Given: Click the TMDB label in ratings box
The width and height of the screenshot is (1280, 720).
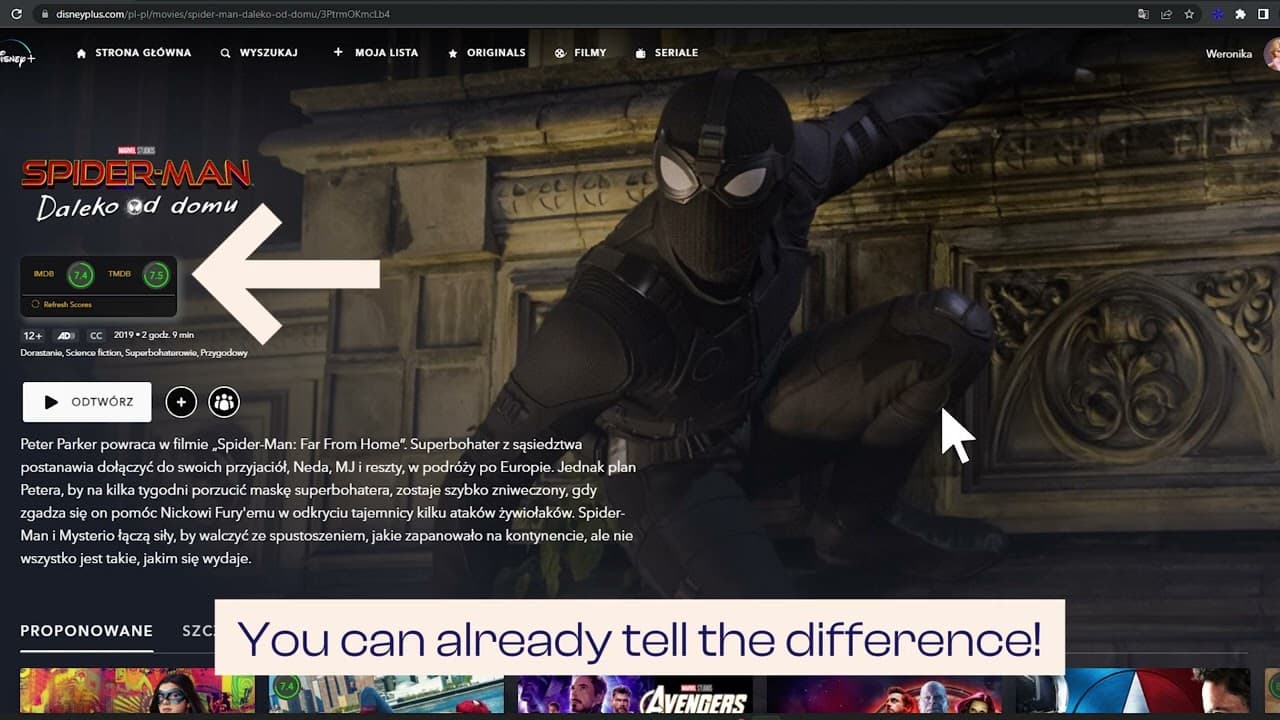Looking at the screenshot, I should 119,274.
